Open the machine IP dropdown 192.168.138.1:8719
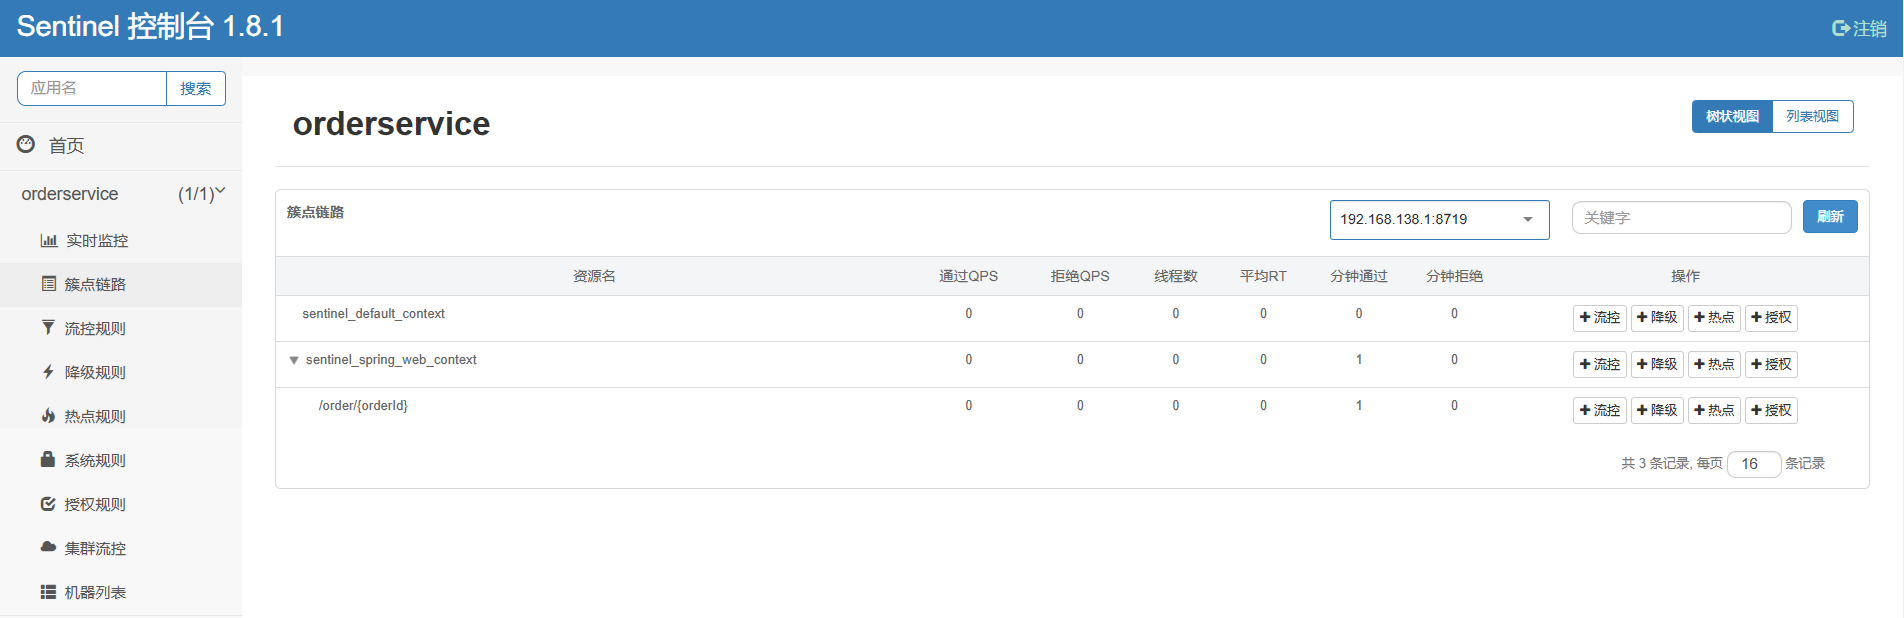The width and height of the screenshot is (1904, 618). tap(1439, 220)
